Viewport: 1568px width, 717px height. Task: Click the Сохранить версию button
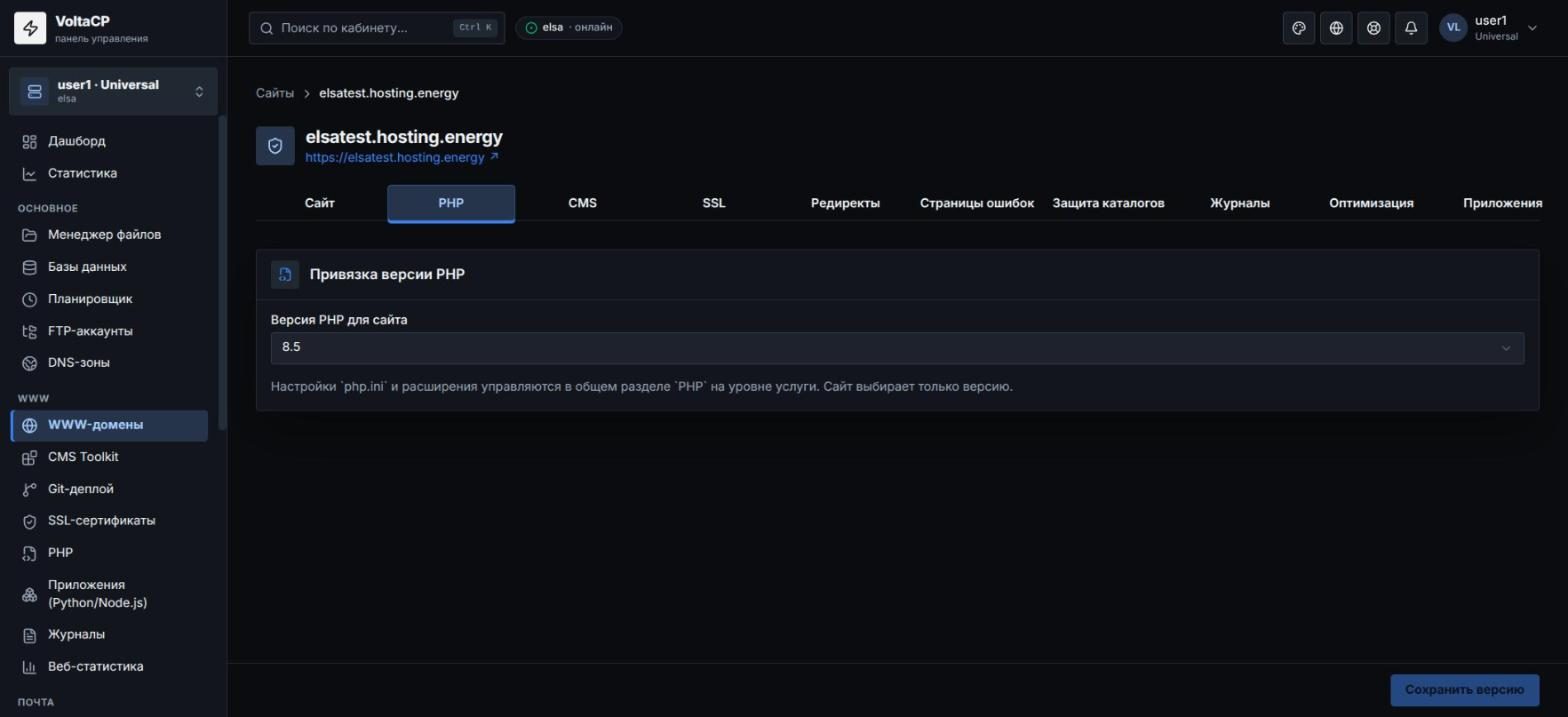click(1464, 690)
